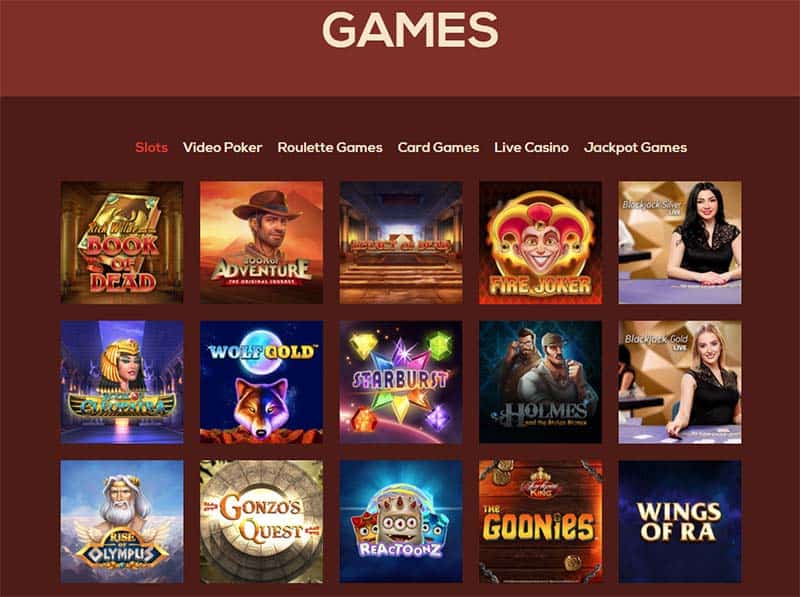Launch the Cleopatra-themed slot tile

(x=122, y=382)
